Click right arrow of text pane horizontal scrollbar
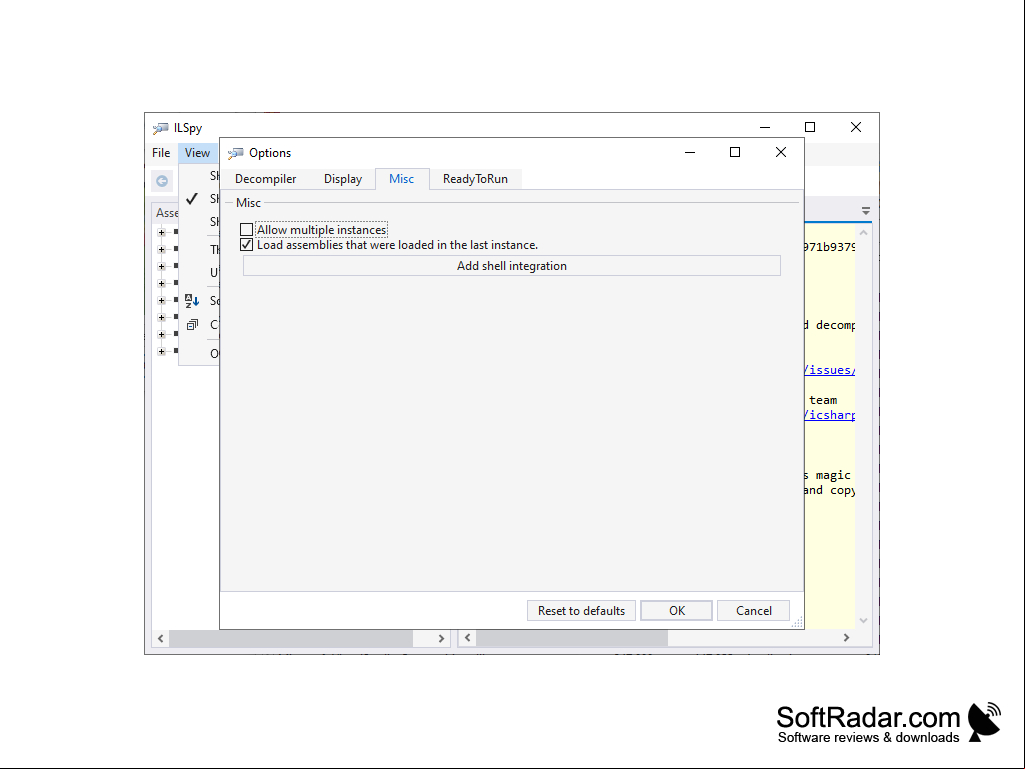Viewport: 1025px width, 769px height. click(x=847, y=638)
